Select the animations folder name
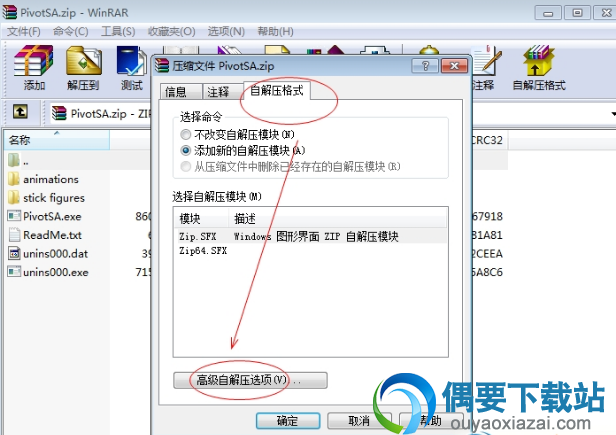 pyautogui.click(x=51, y=179)
